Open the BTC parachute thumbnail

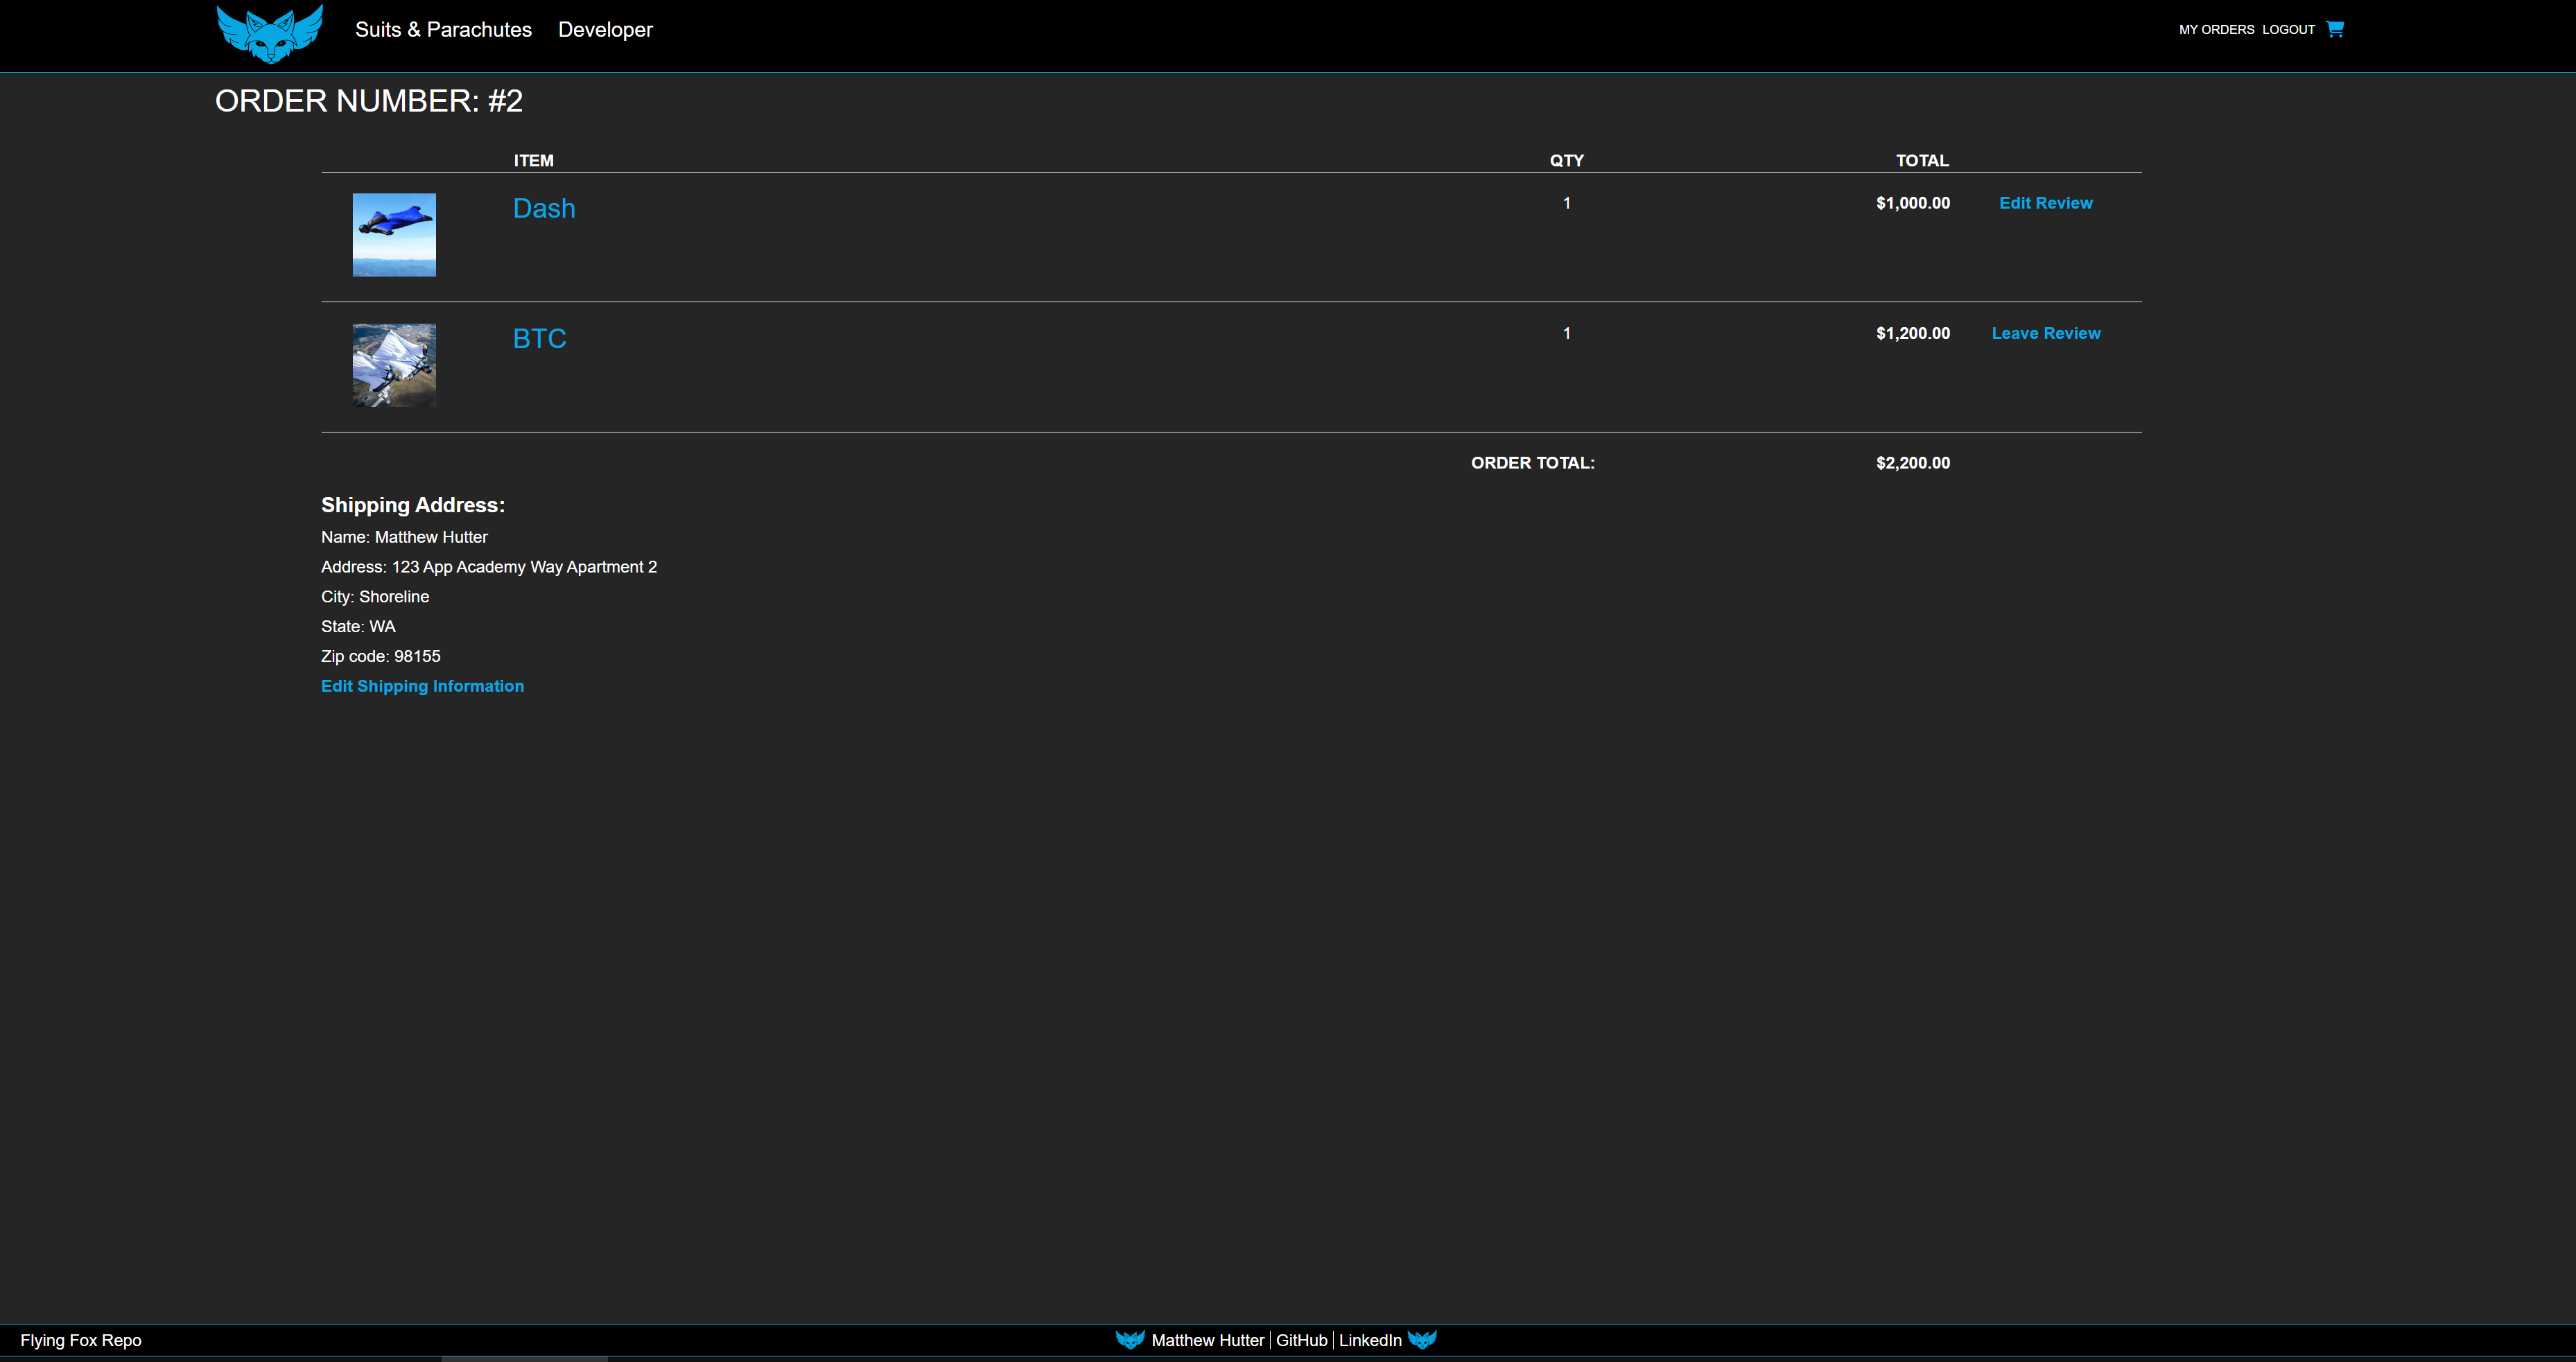[394, 365]
